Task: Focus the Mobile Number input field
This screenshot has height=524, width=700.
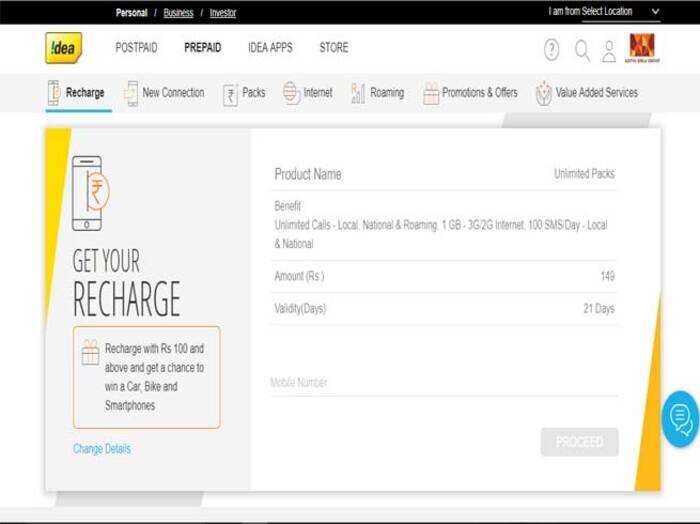Action: (444, 383)
